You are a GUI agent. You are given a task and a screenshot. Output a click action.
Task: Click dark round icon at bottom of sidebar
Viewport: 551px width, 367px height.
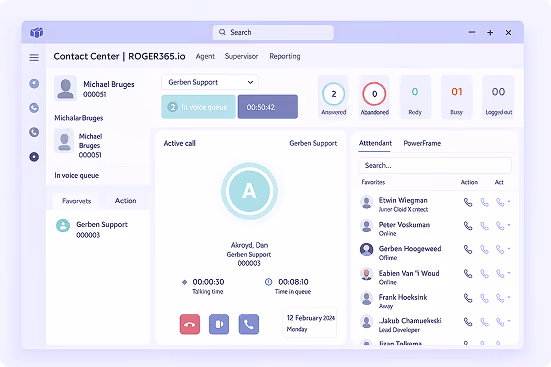(34, 156)
